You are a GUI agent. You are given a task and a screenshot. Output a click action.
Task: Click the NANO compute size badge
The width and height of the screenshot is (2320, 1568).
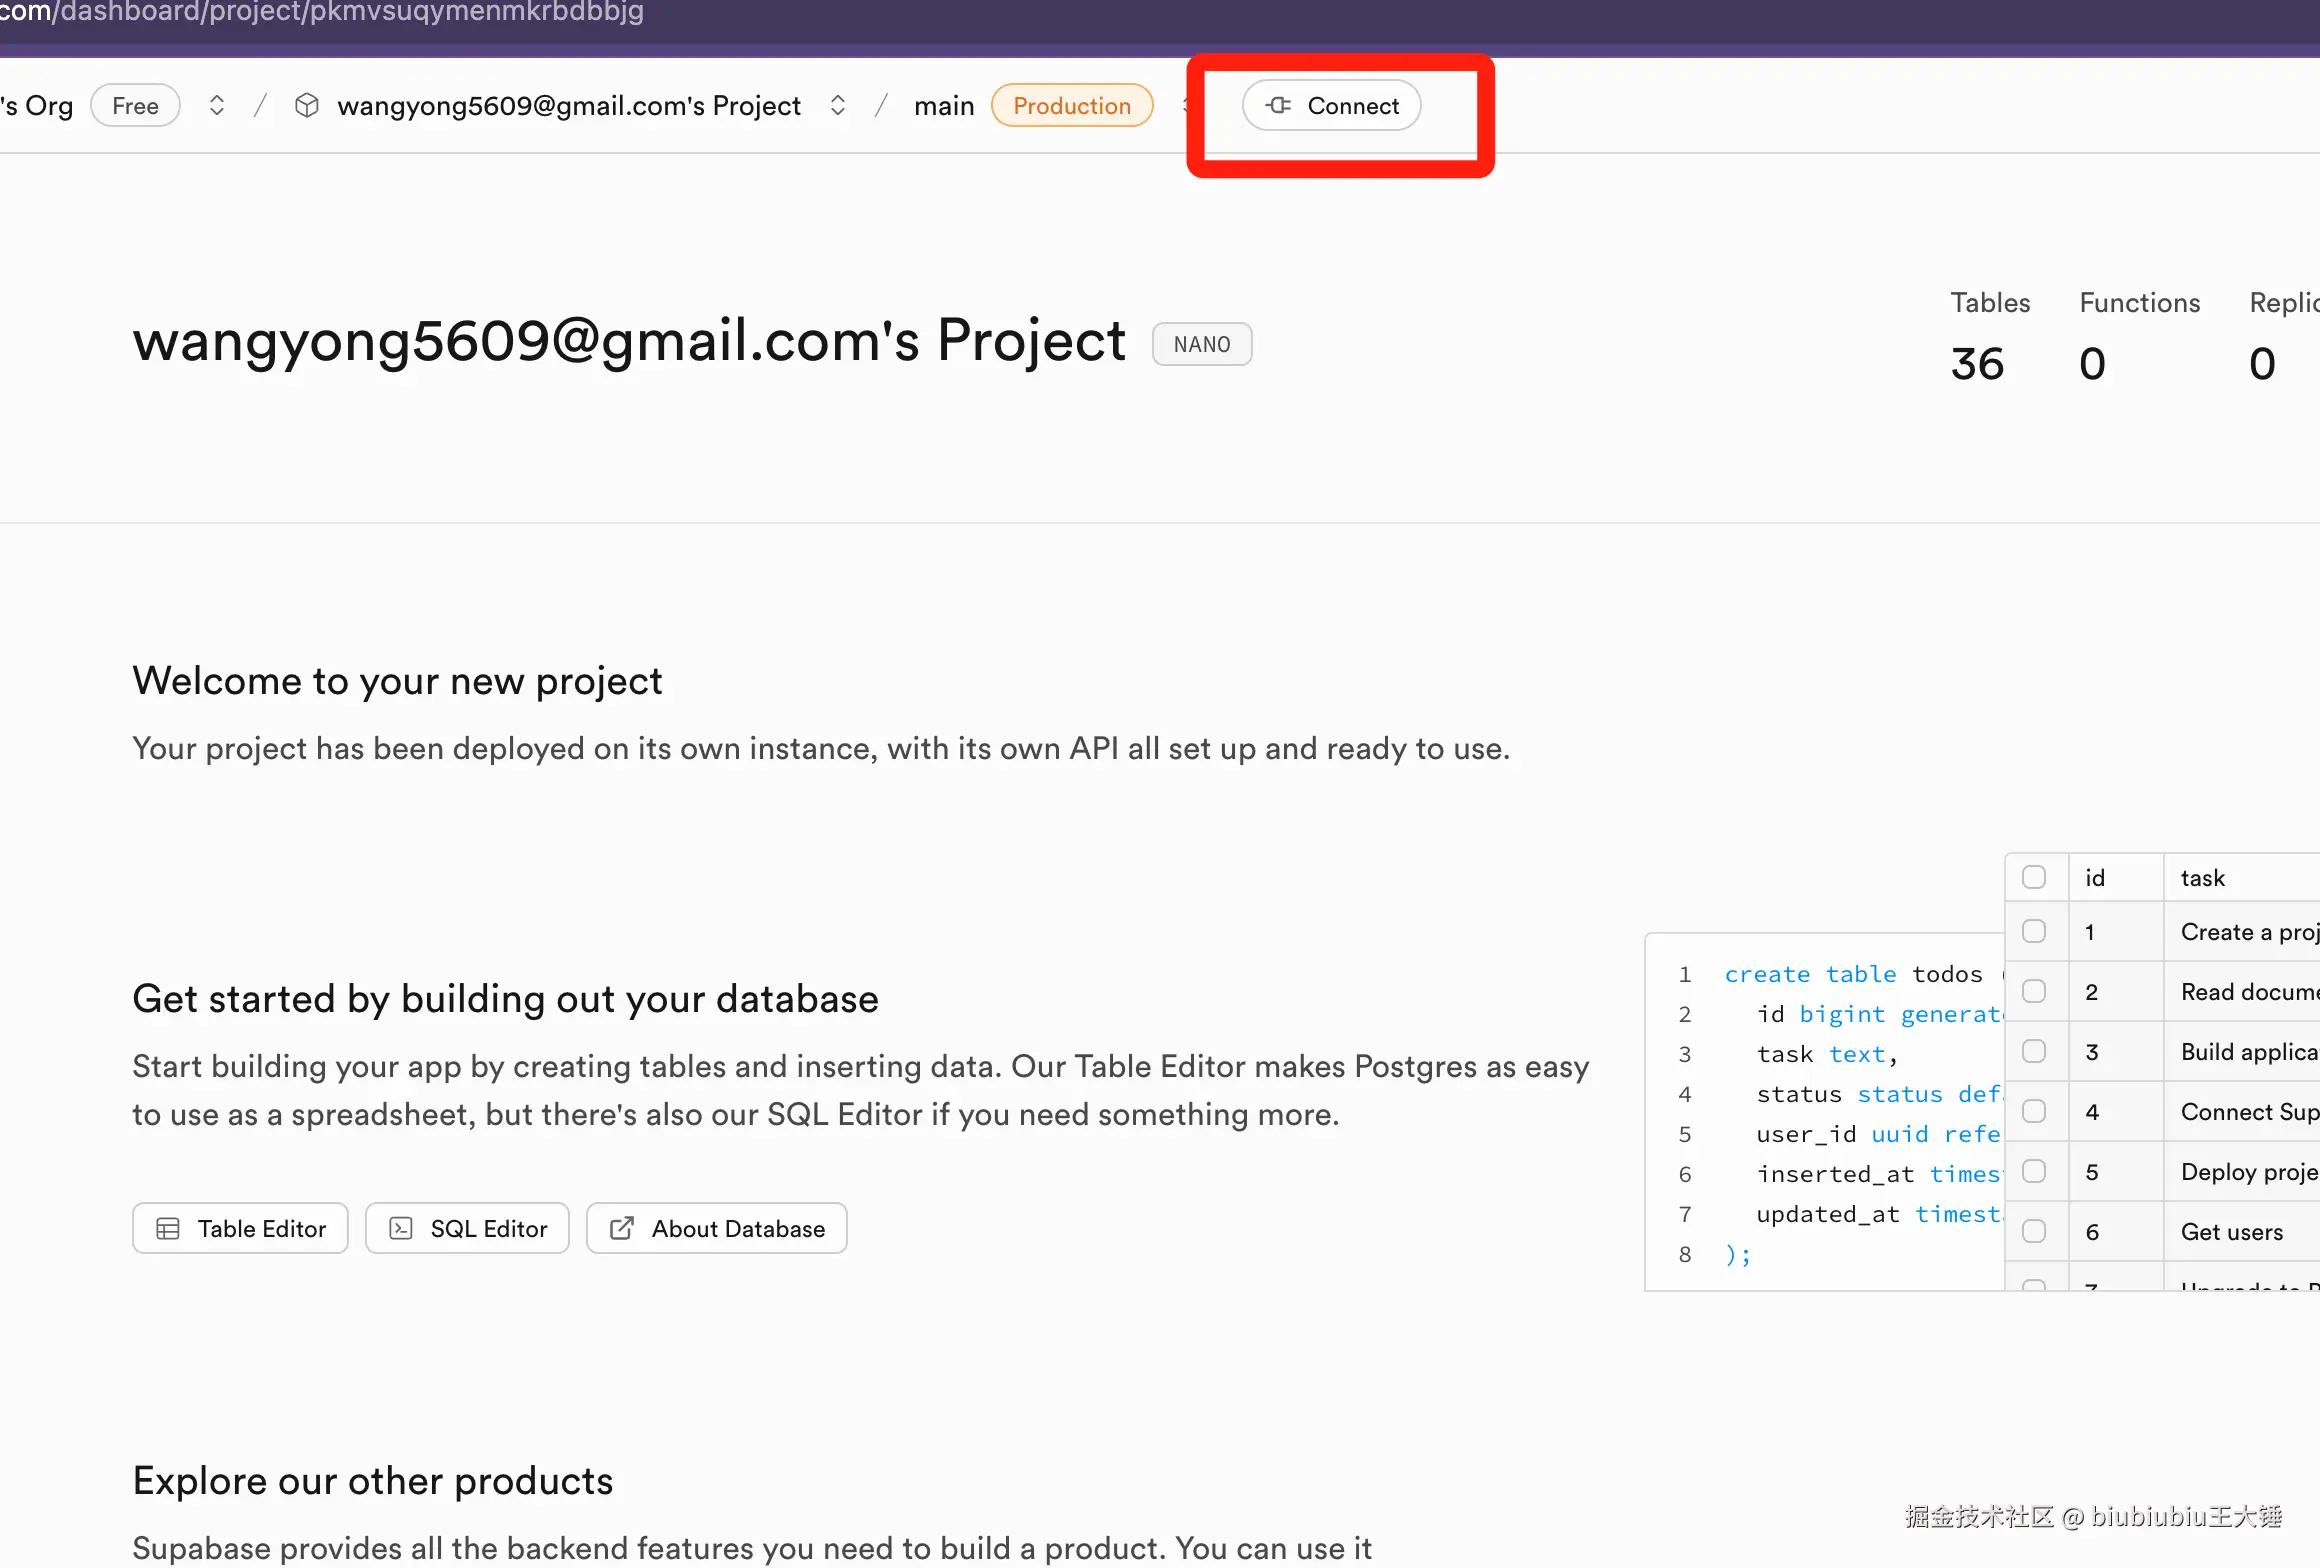tap(1201, 344)
